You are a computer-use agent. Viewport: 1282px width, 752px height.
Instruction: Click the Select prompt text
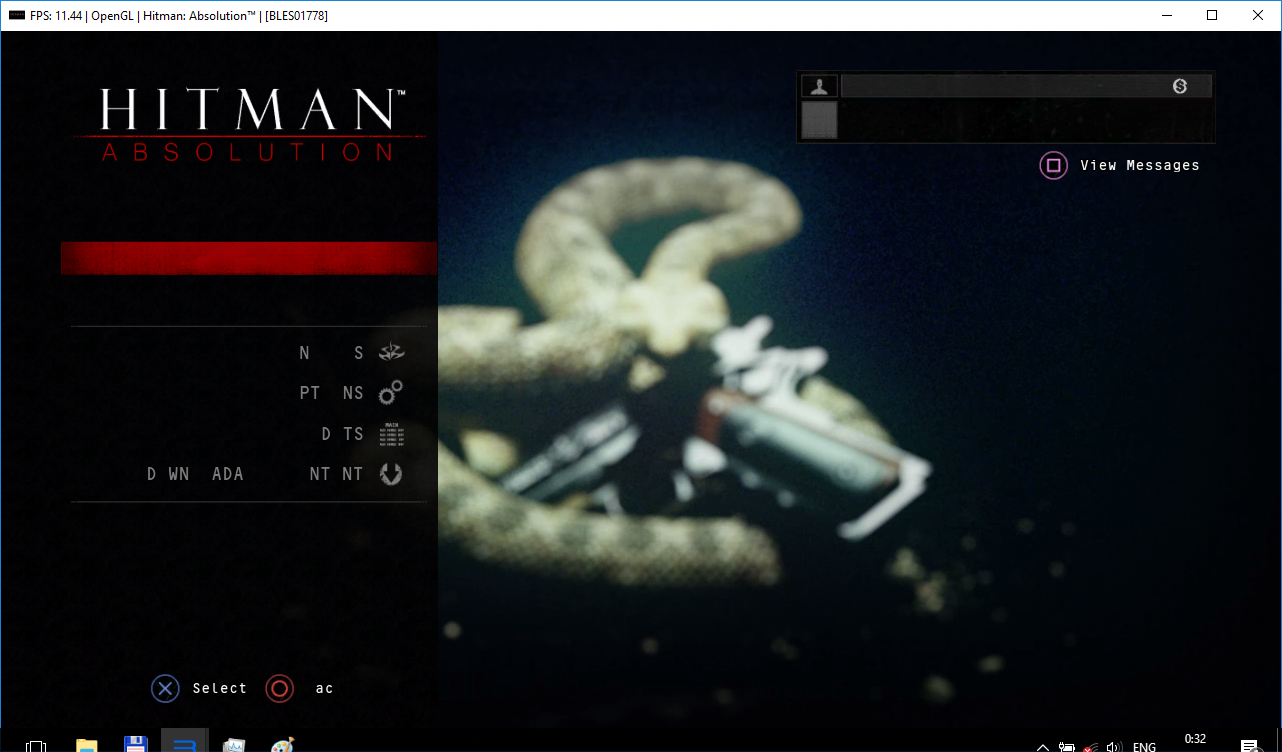219,688
